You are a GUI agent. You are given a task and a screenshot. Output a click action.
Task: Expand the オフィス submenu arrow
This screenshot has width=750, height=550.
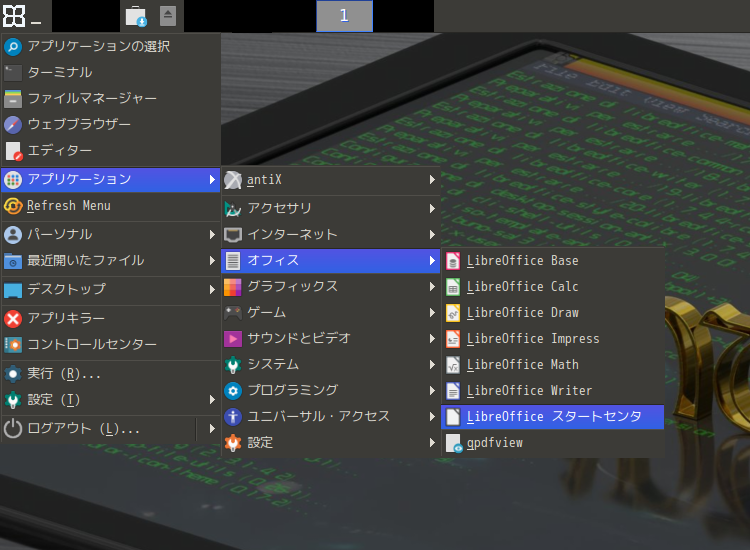[x=432, y=261]
